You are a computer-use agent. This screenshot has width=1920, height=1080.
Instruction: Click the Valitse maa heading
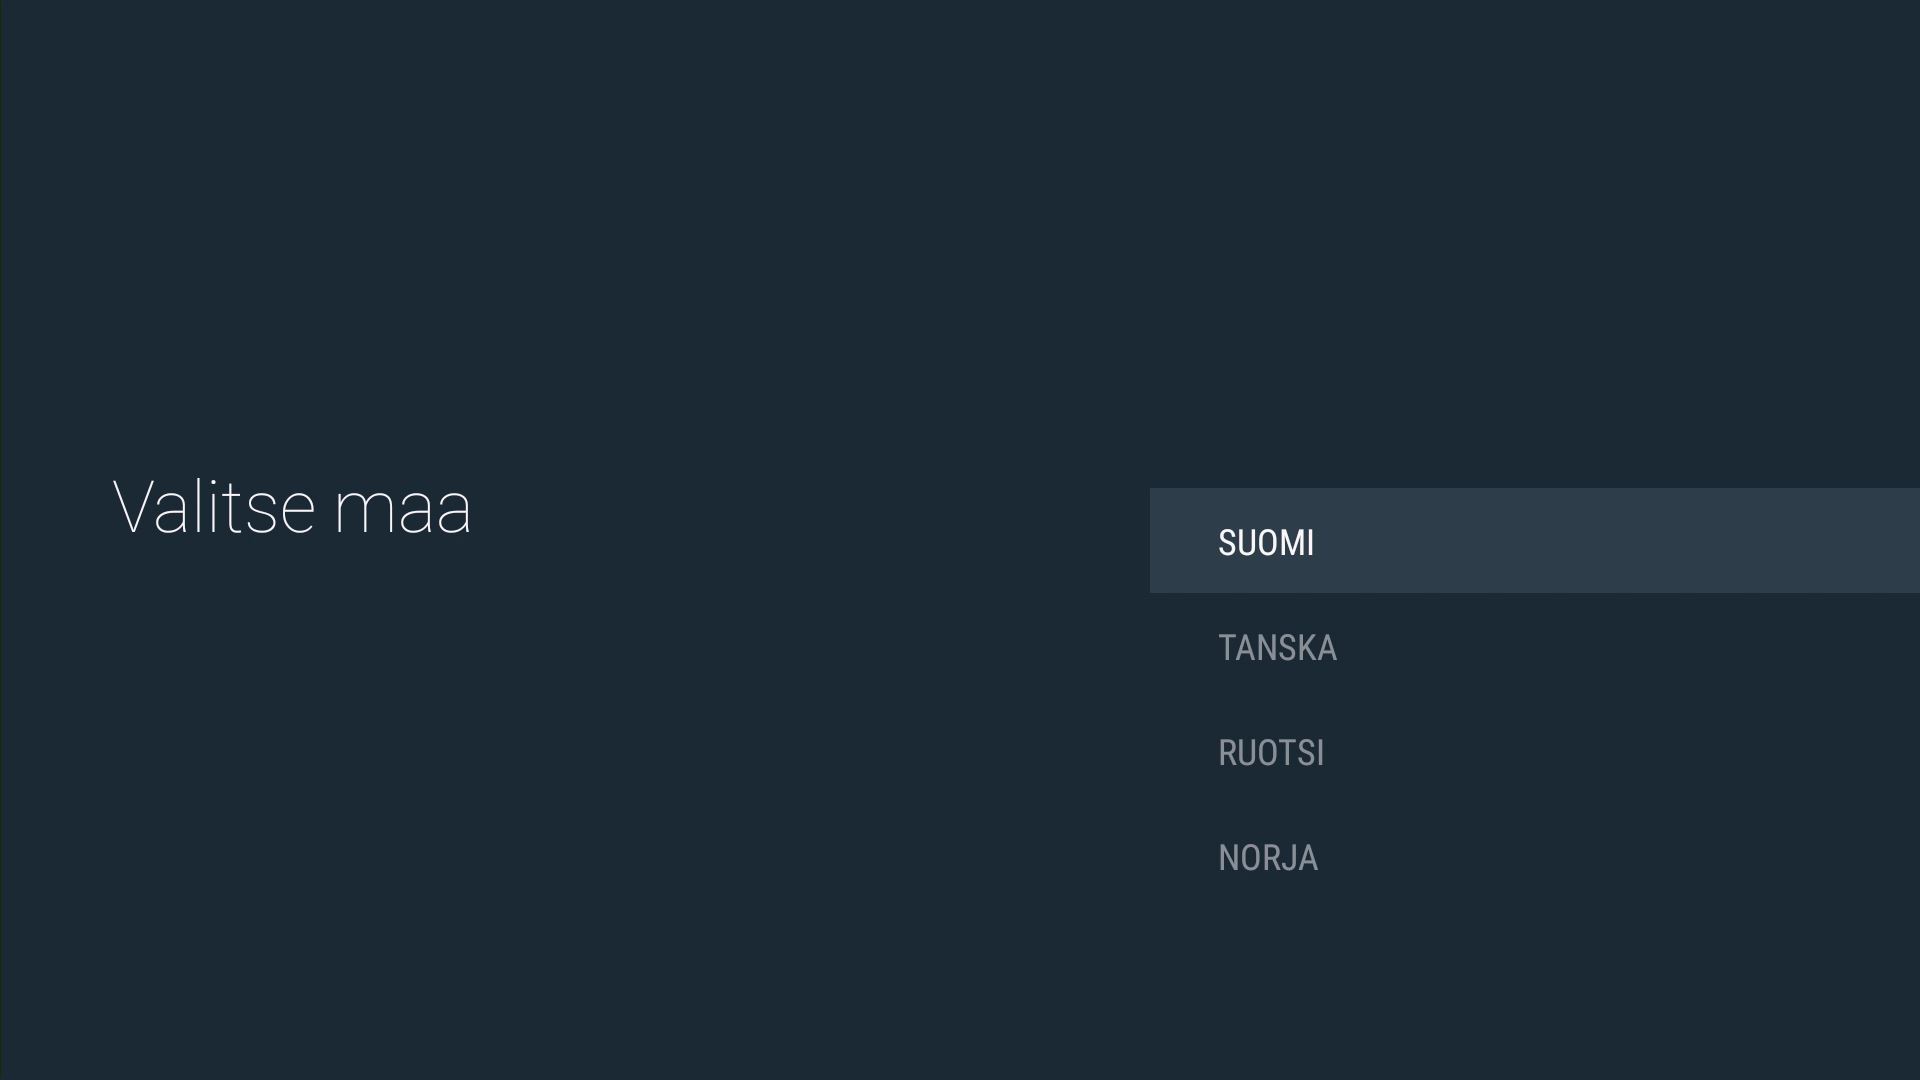291,507
